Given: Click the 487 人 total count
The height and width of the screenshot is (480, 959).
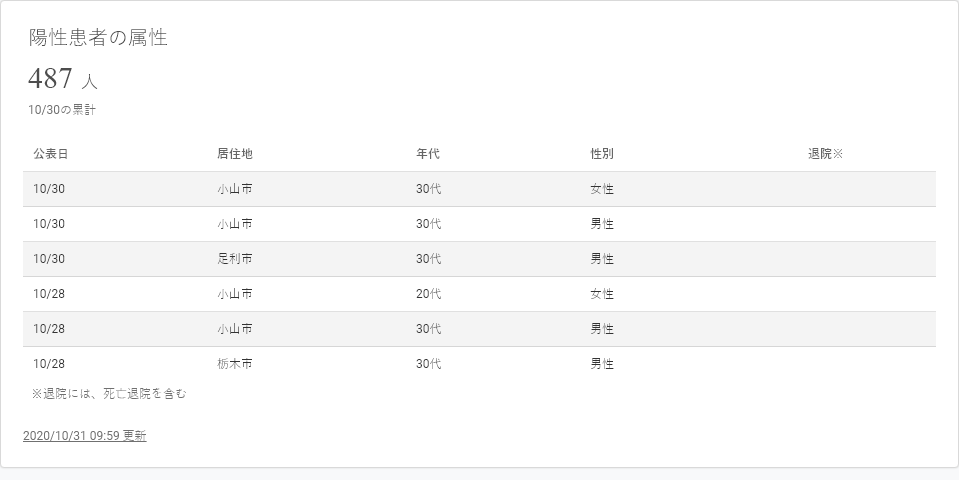Looking at the screenshot, I should pos(63,79).
